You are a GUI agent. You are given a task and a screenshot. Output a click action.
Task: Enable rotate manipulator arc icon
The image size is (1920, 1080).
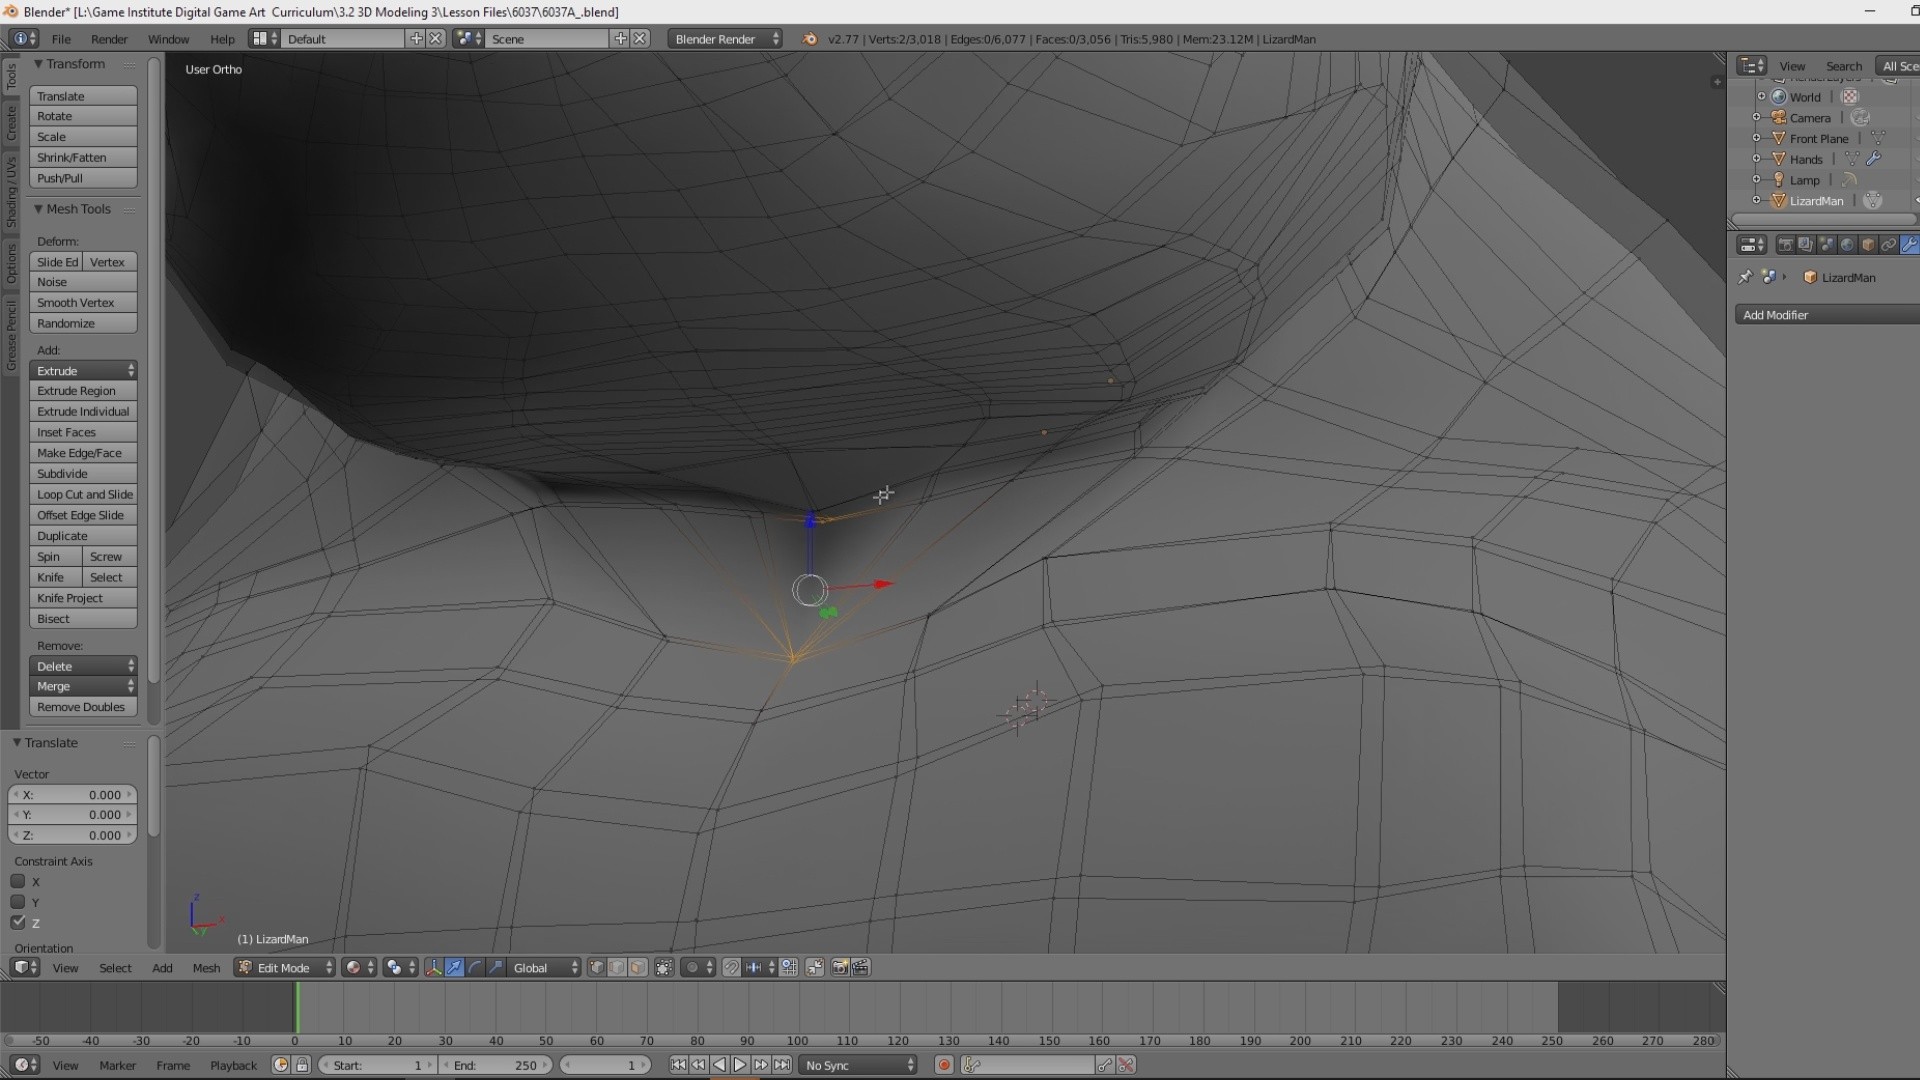coord(475,967)
